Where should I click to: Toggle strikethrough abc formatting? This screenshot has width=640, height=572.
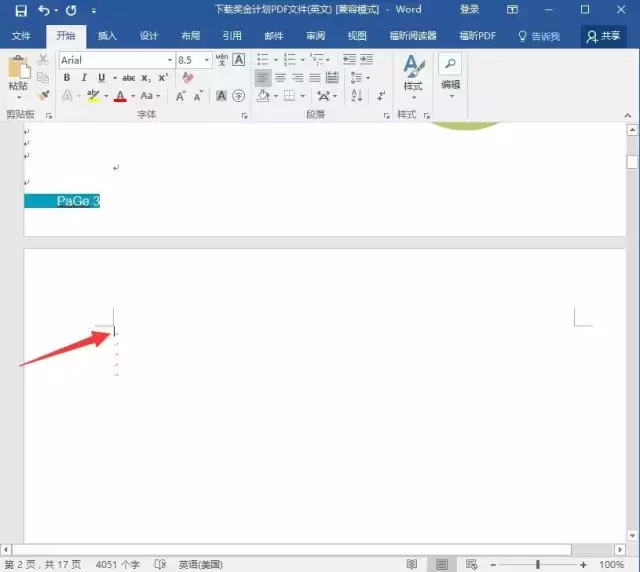pyautogui.click(x=129, y=78)
